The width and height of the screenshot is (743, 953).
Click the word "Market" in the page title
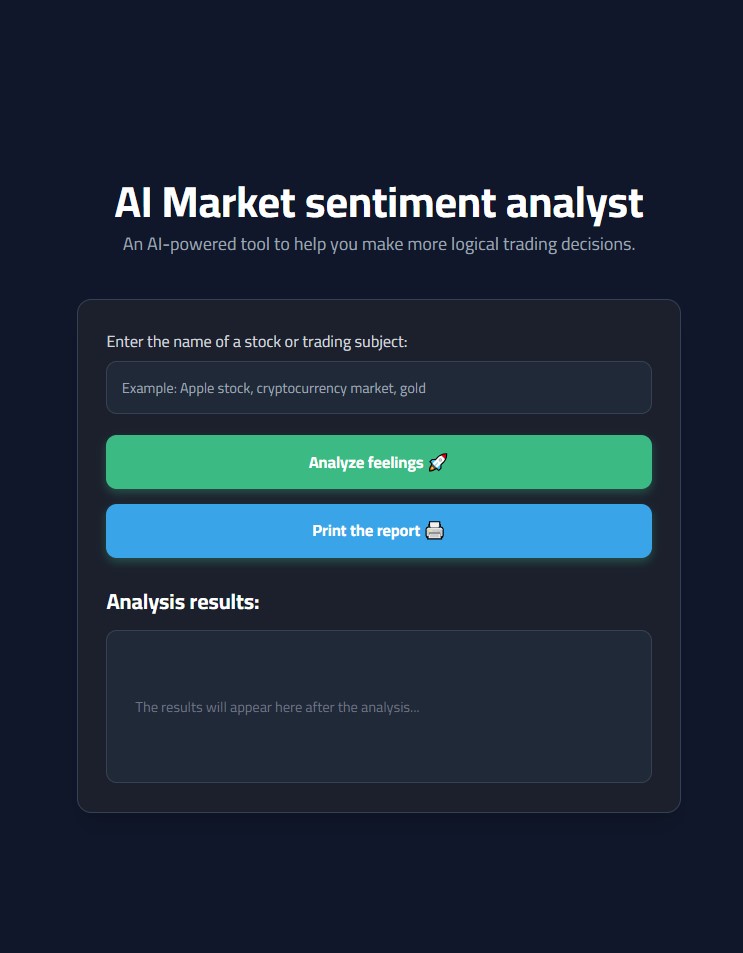coord(228,203)
